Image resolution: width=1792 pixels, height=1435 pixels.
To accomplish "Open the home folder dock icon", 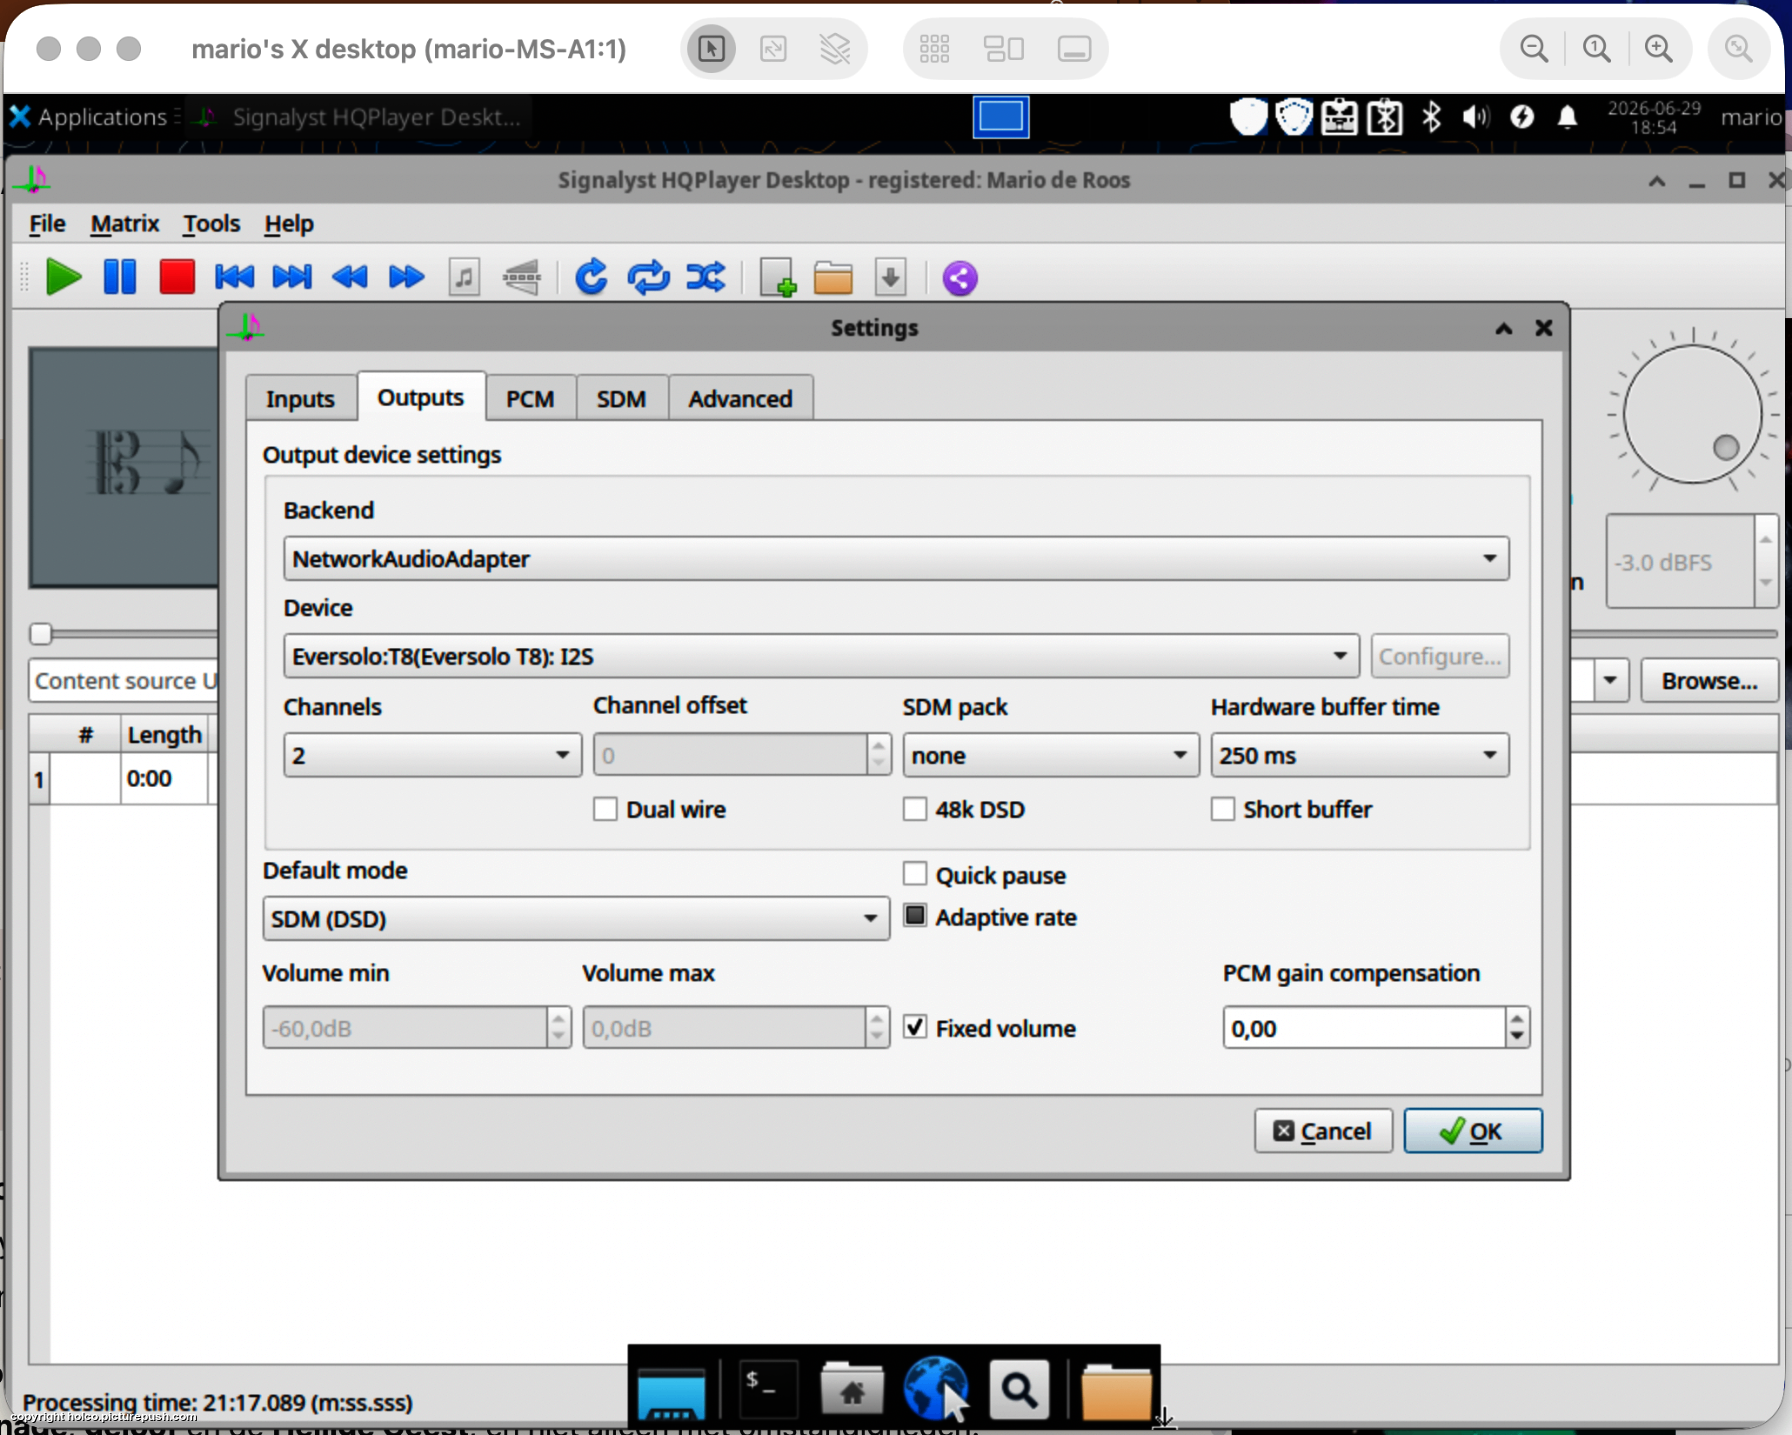I will coord(852,1388).
